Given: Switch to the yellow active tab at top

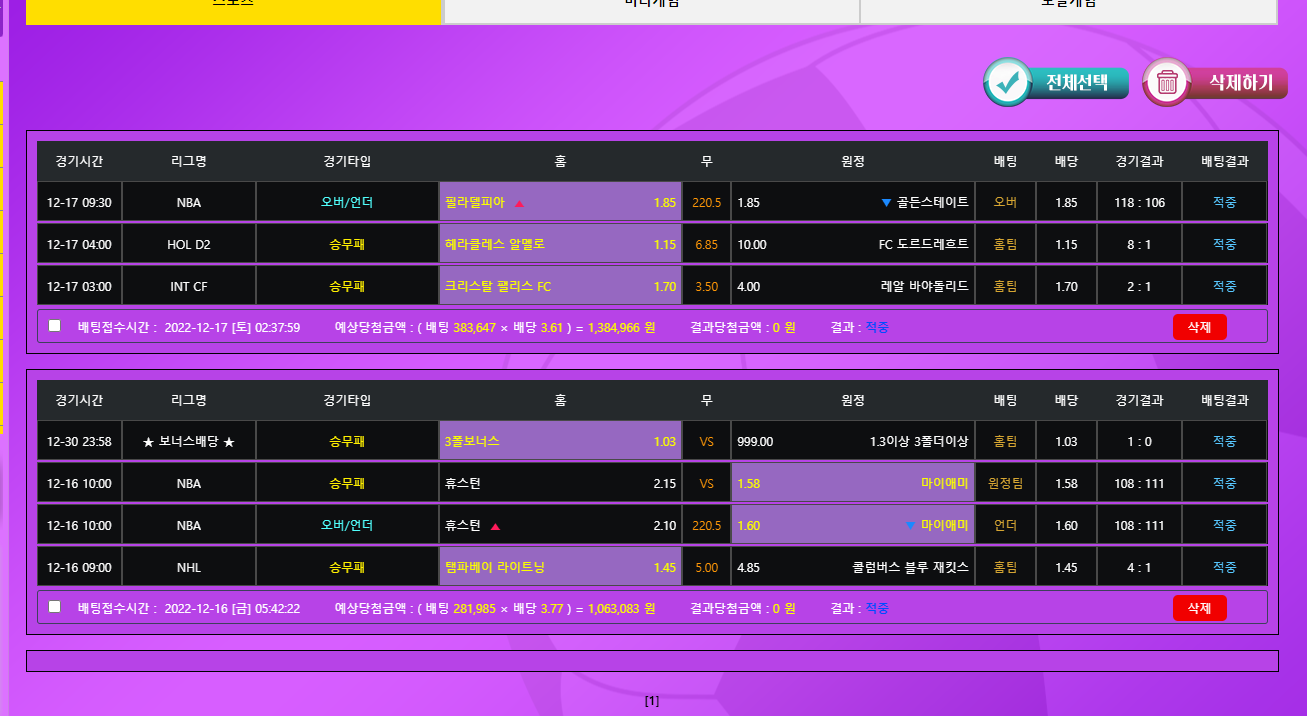Looking at the screenshot, I should pos(233,8).
